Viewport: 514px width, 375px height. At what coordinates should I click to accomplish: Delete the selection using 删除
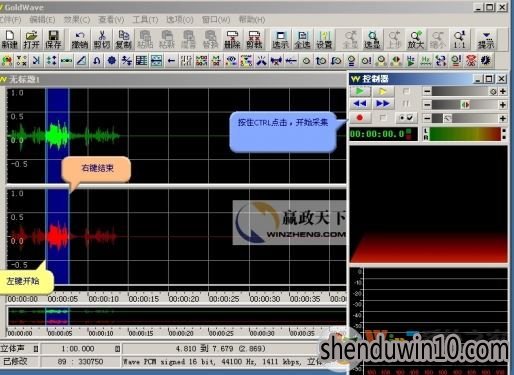(232, 39)
